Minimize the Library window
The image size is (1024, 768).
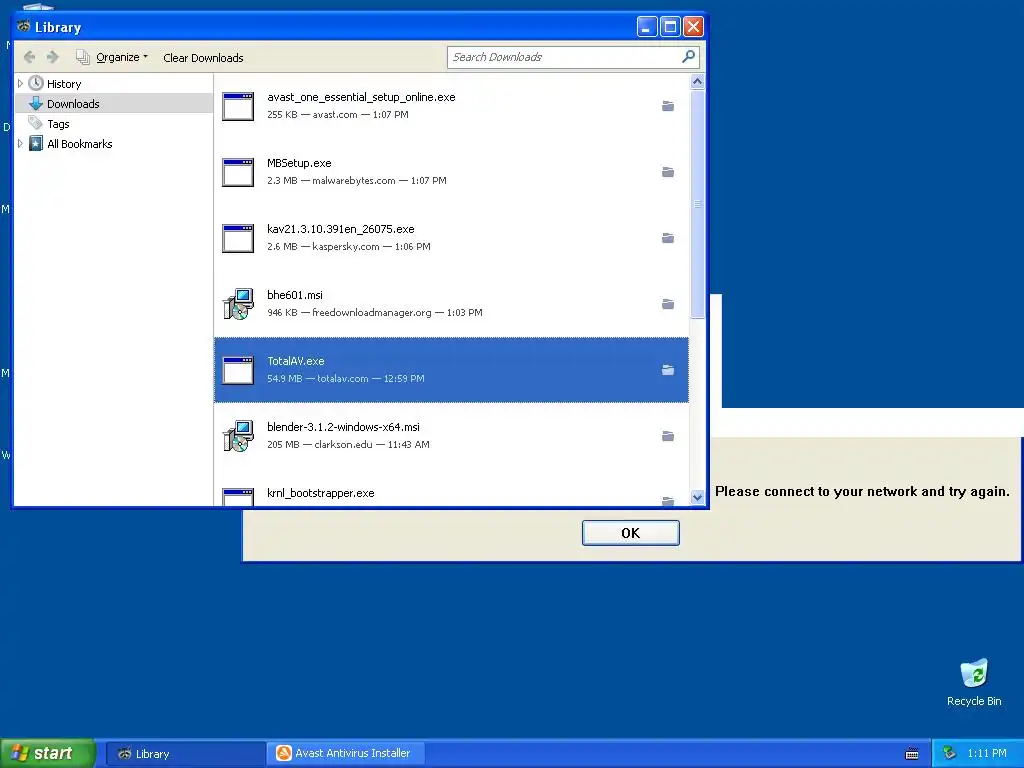click(x=647, y=27)
